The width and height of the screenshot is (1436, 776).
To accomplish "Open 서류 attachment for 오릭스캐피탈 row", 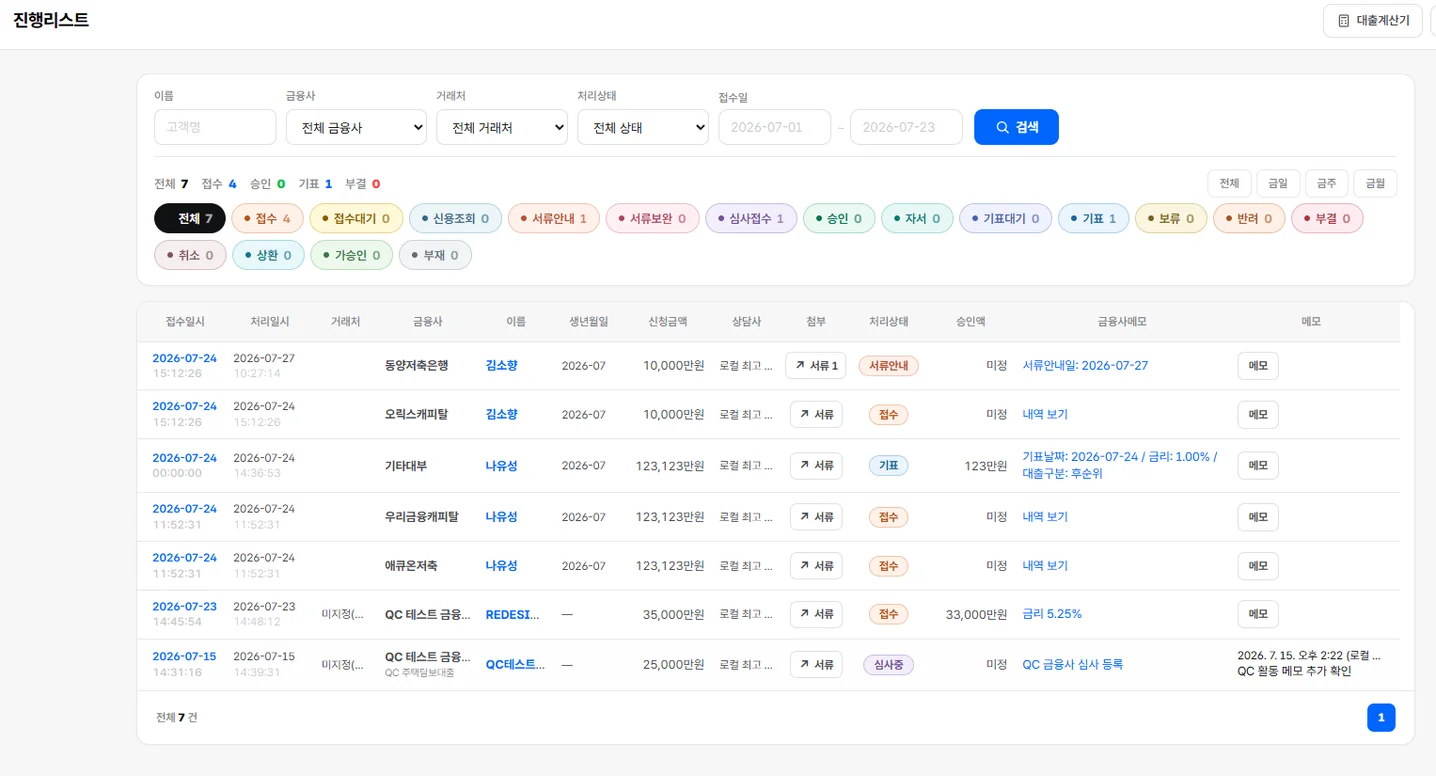I will click(x=816, y=414).
